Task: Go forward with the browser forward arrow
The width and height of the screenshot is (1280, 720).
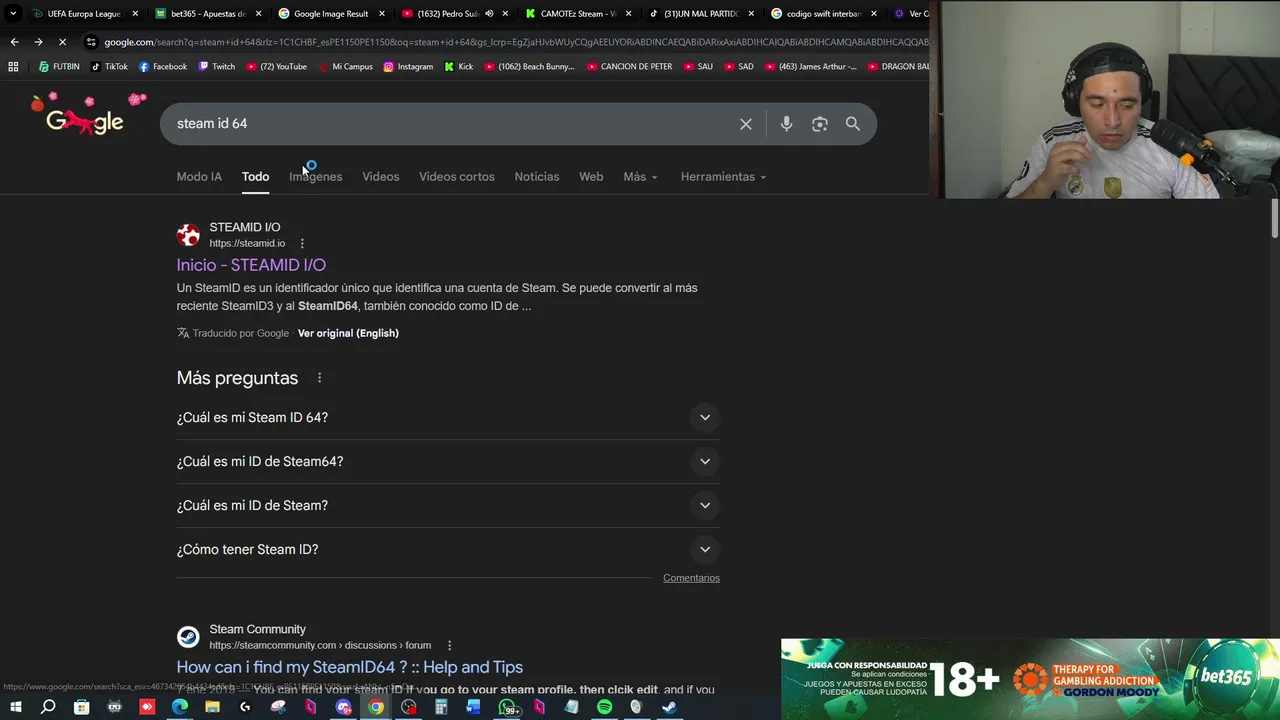Action: [x=38, y=42]
